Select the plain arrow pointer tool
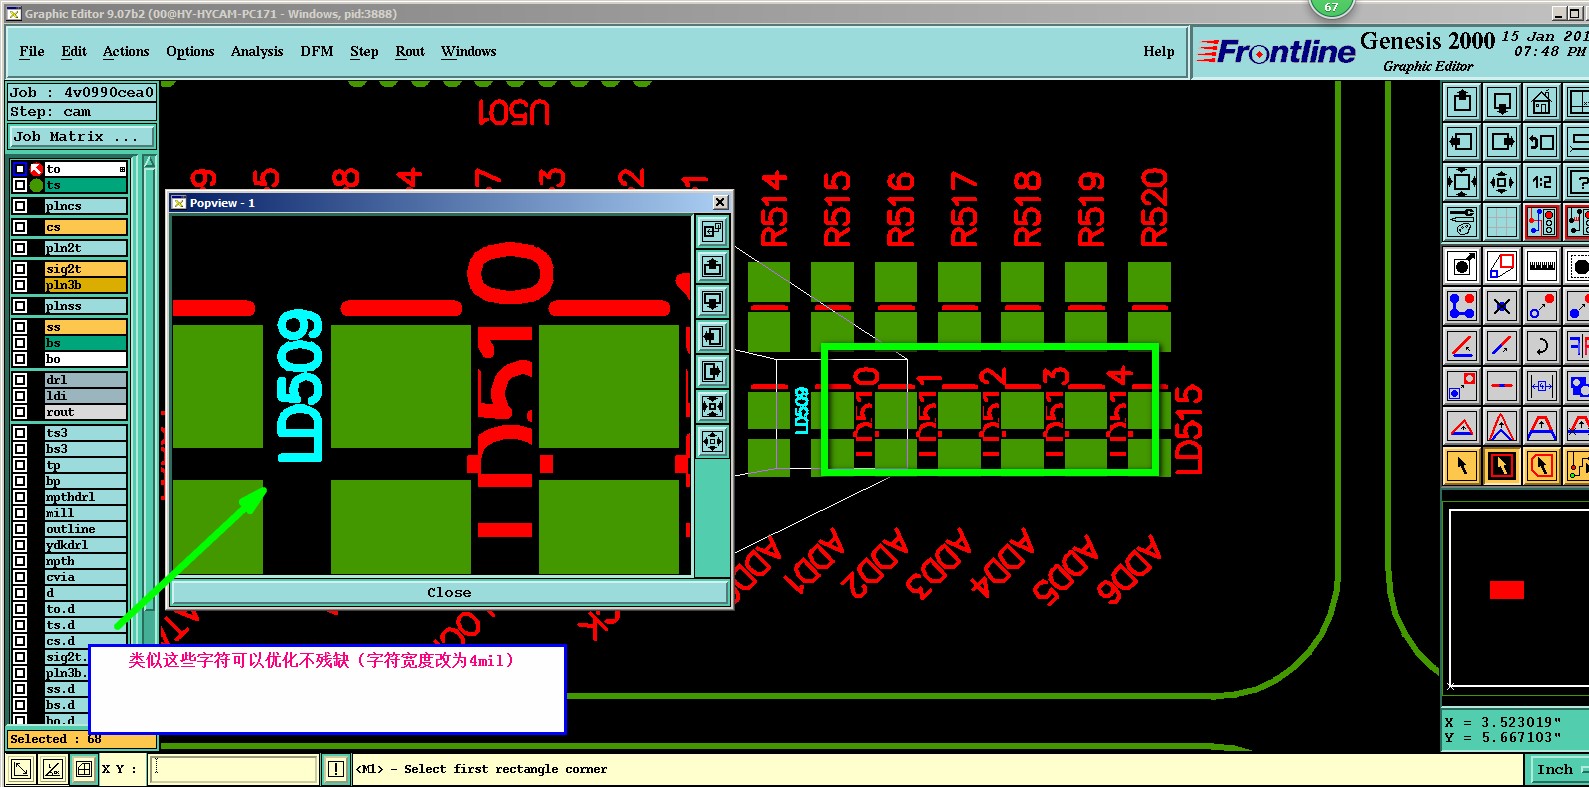This screenshot has width=1589, height=787. (1463, 466)
